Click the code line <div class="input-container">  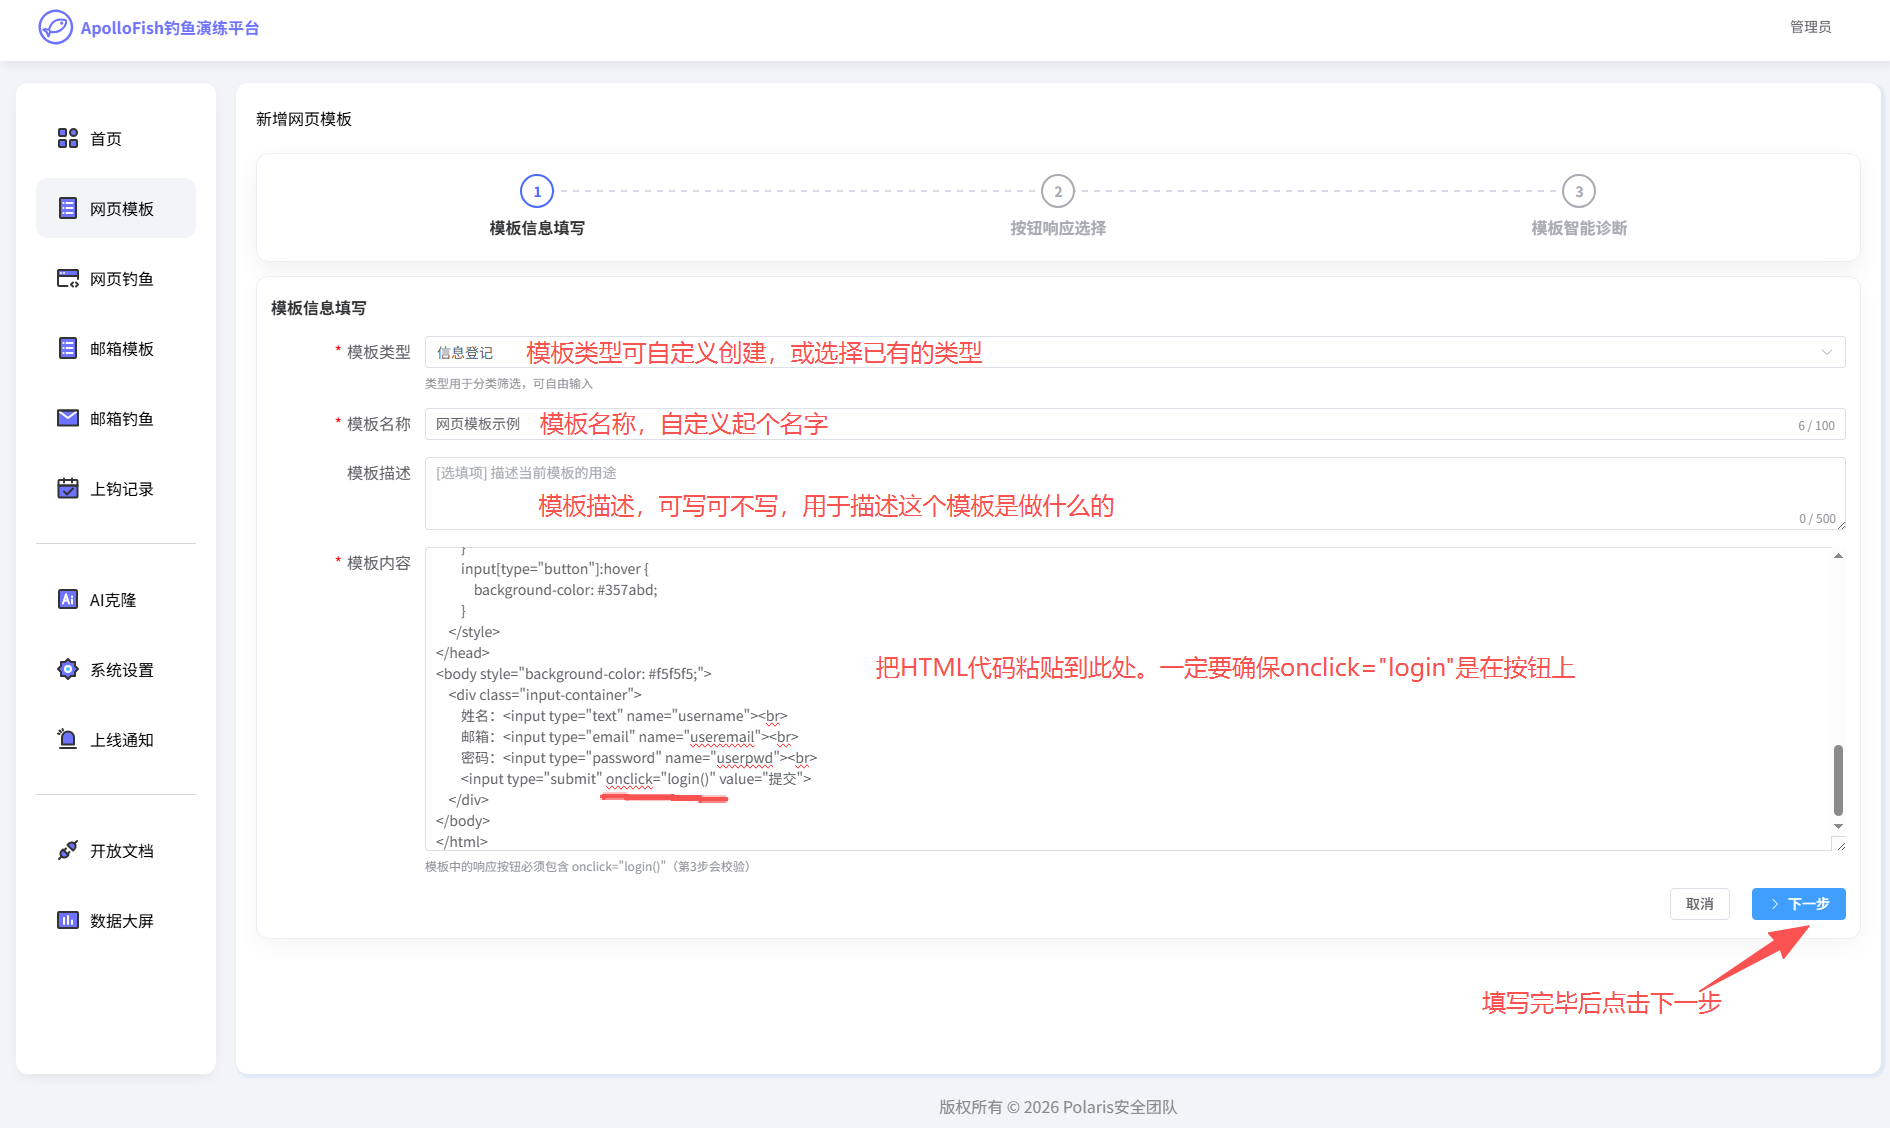click(x=545, y=694)
